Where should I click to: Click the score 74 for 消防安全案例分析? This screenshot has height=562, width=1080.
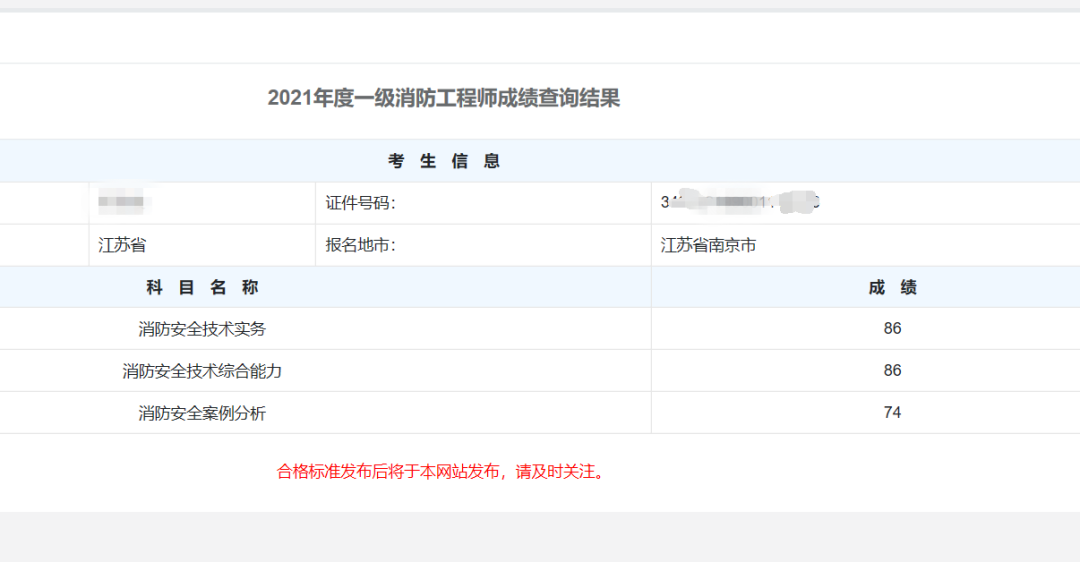[892, 413]
